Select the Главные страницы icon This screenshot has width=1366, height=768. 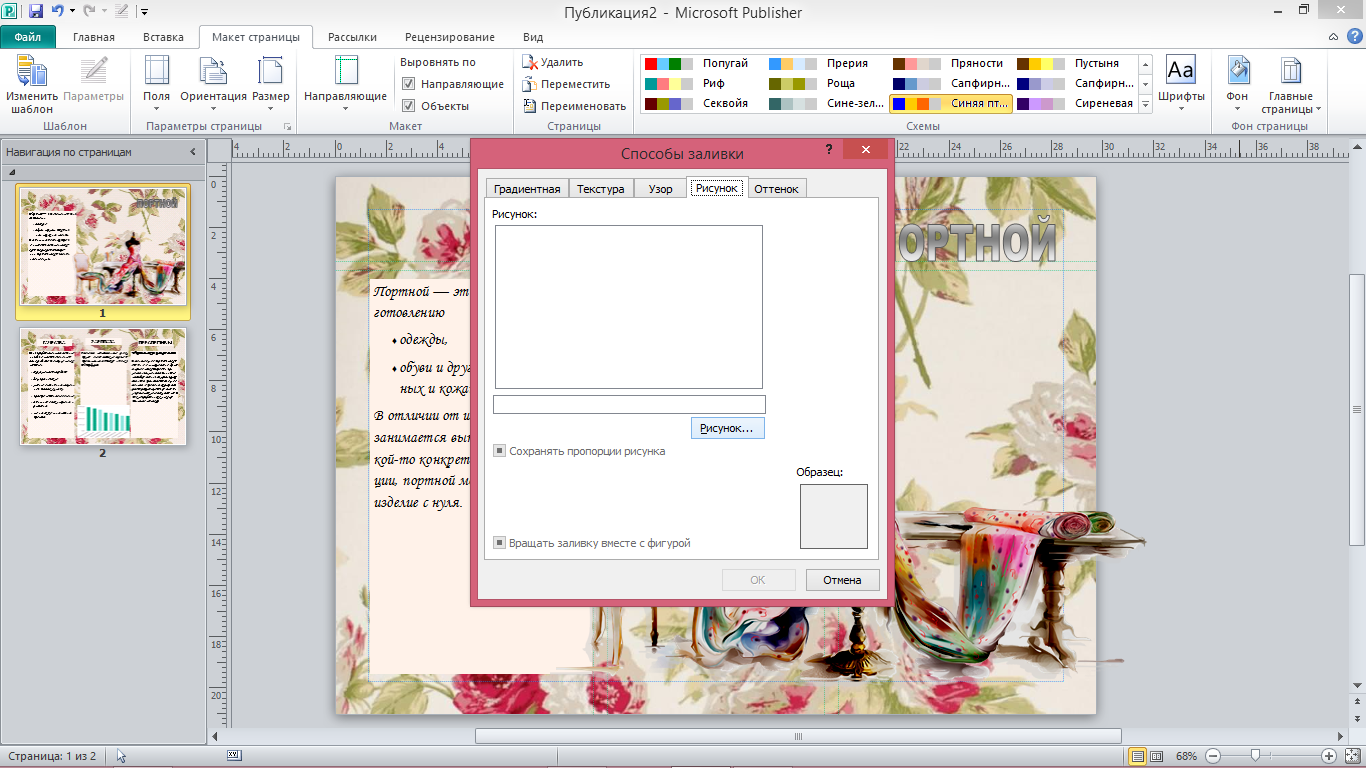(1291, 72)
